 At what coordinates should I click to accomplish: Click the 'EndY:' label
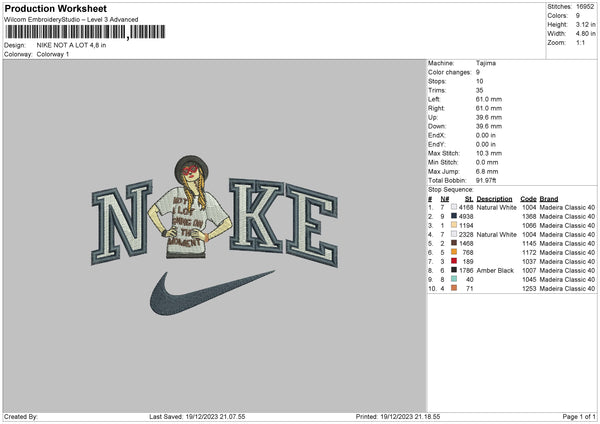click(437, 144)
